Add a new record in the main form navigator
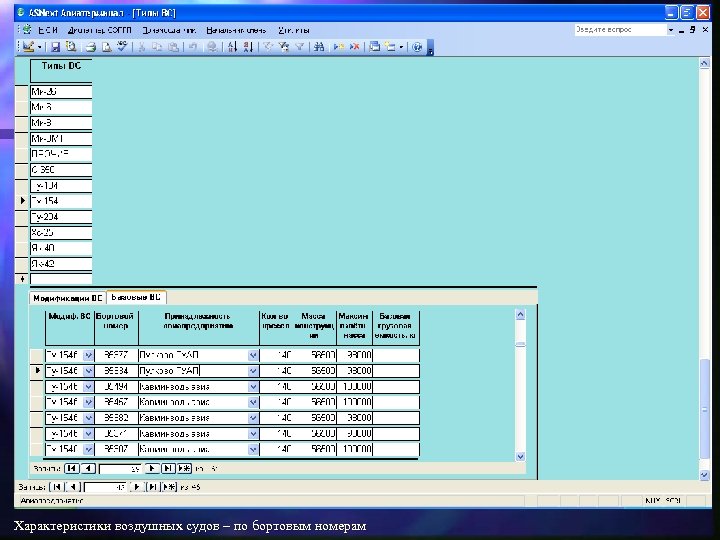720x540 pixels. coord(169,487)
